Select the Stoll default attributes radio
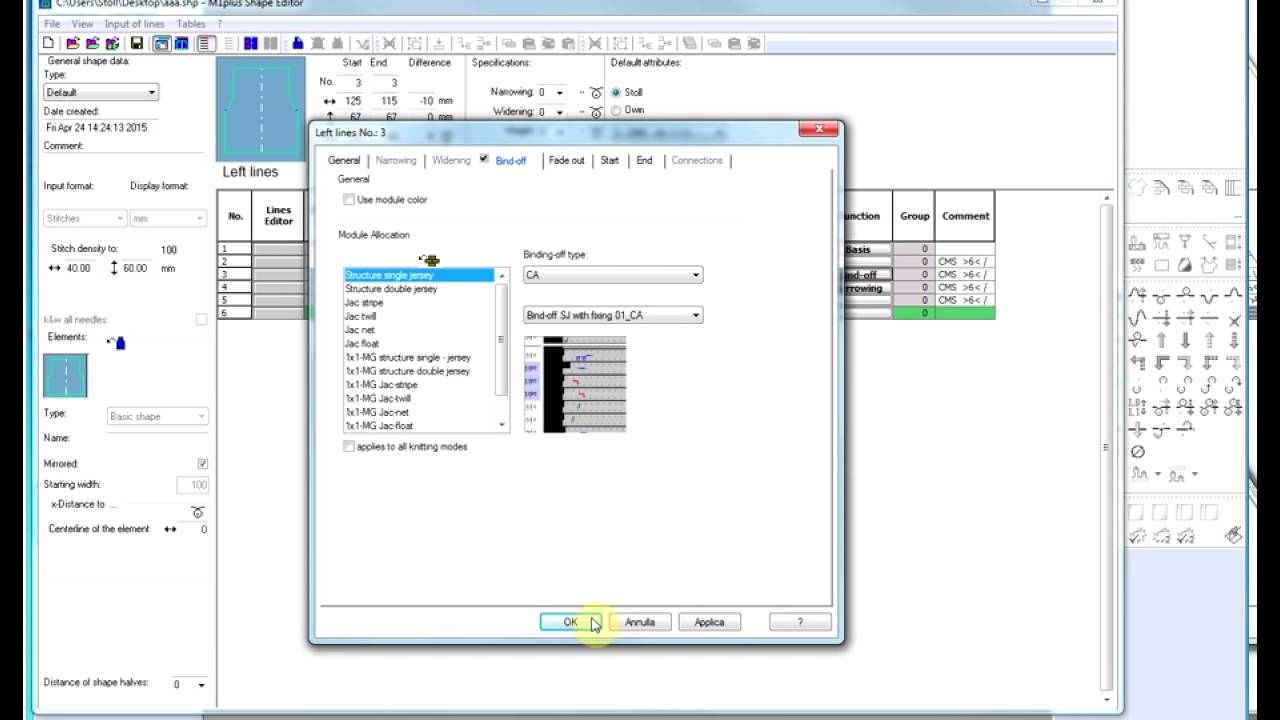Image resolution: width=1280 pixels, height=720 pixels. click(x=616, y=92)
